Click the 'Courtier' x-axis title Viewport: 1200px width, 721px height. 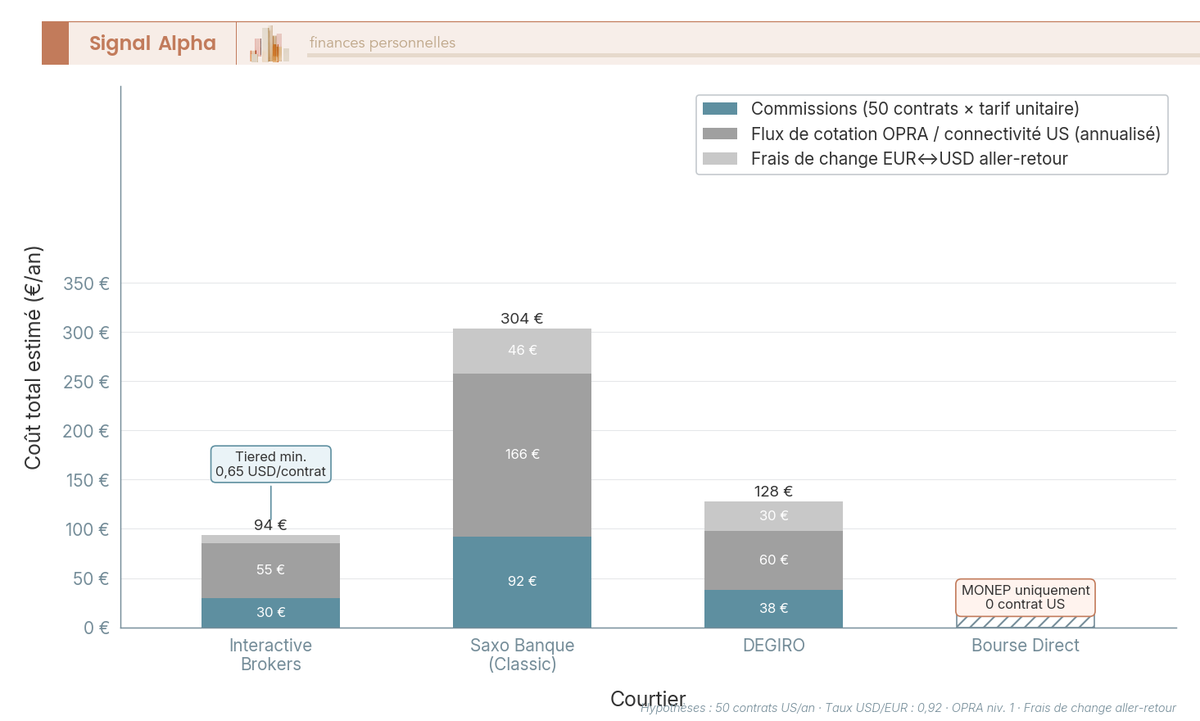[x=648, y=698]
